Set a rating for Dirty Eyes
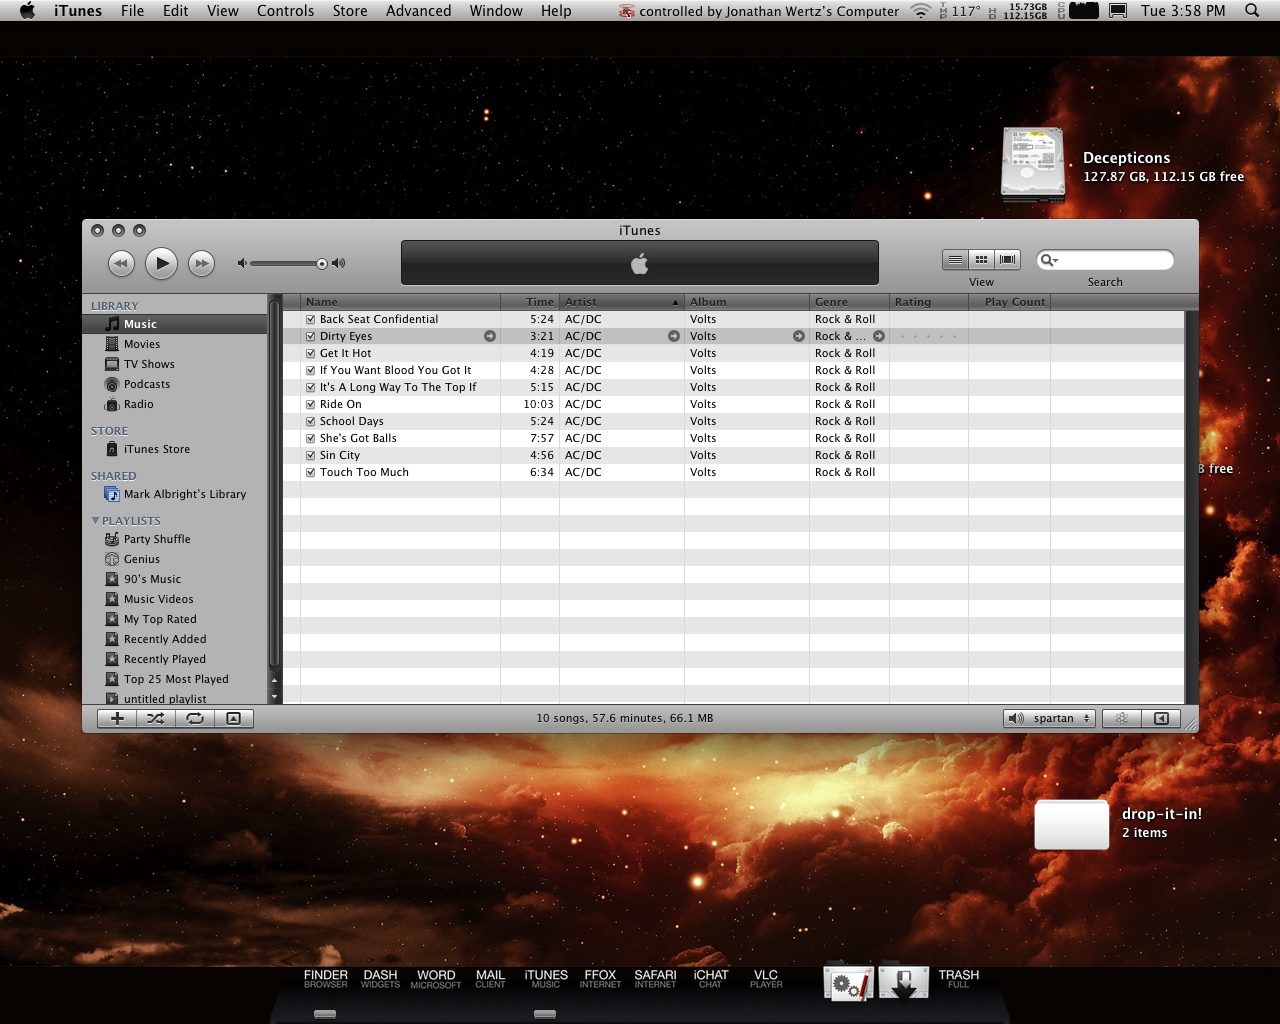Viewport: 1280px width, 1024px height. (x=928, y=336)
